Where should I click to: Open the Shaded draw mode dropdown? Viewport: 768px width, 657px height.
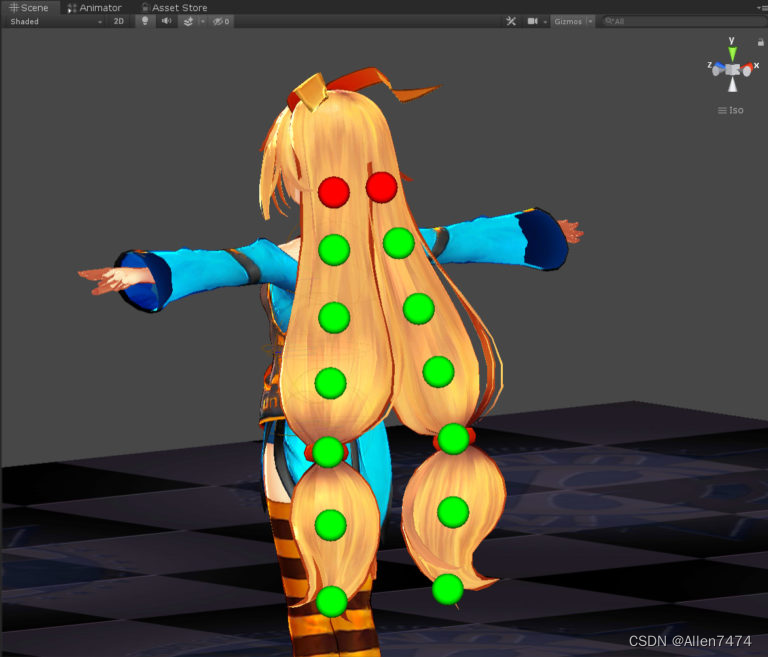(x=56, y=21)
